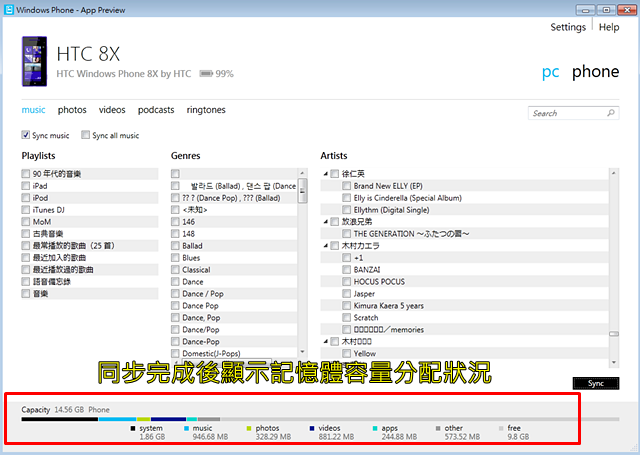Select the Dance / Pop genre row

click(x=234, y=293)
